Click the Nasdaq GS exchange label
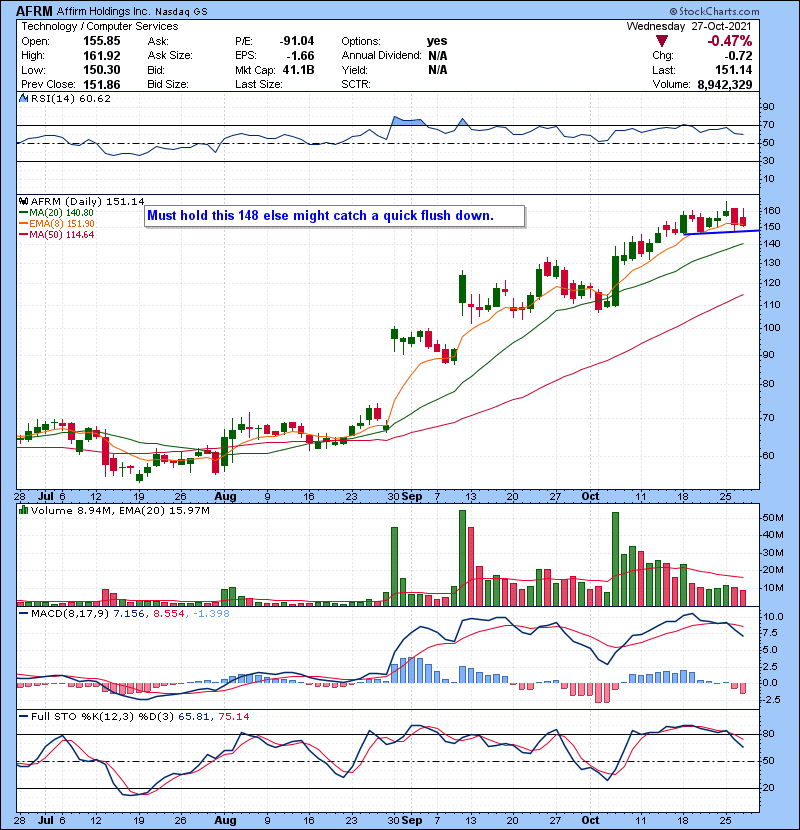 point(181,12)
